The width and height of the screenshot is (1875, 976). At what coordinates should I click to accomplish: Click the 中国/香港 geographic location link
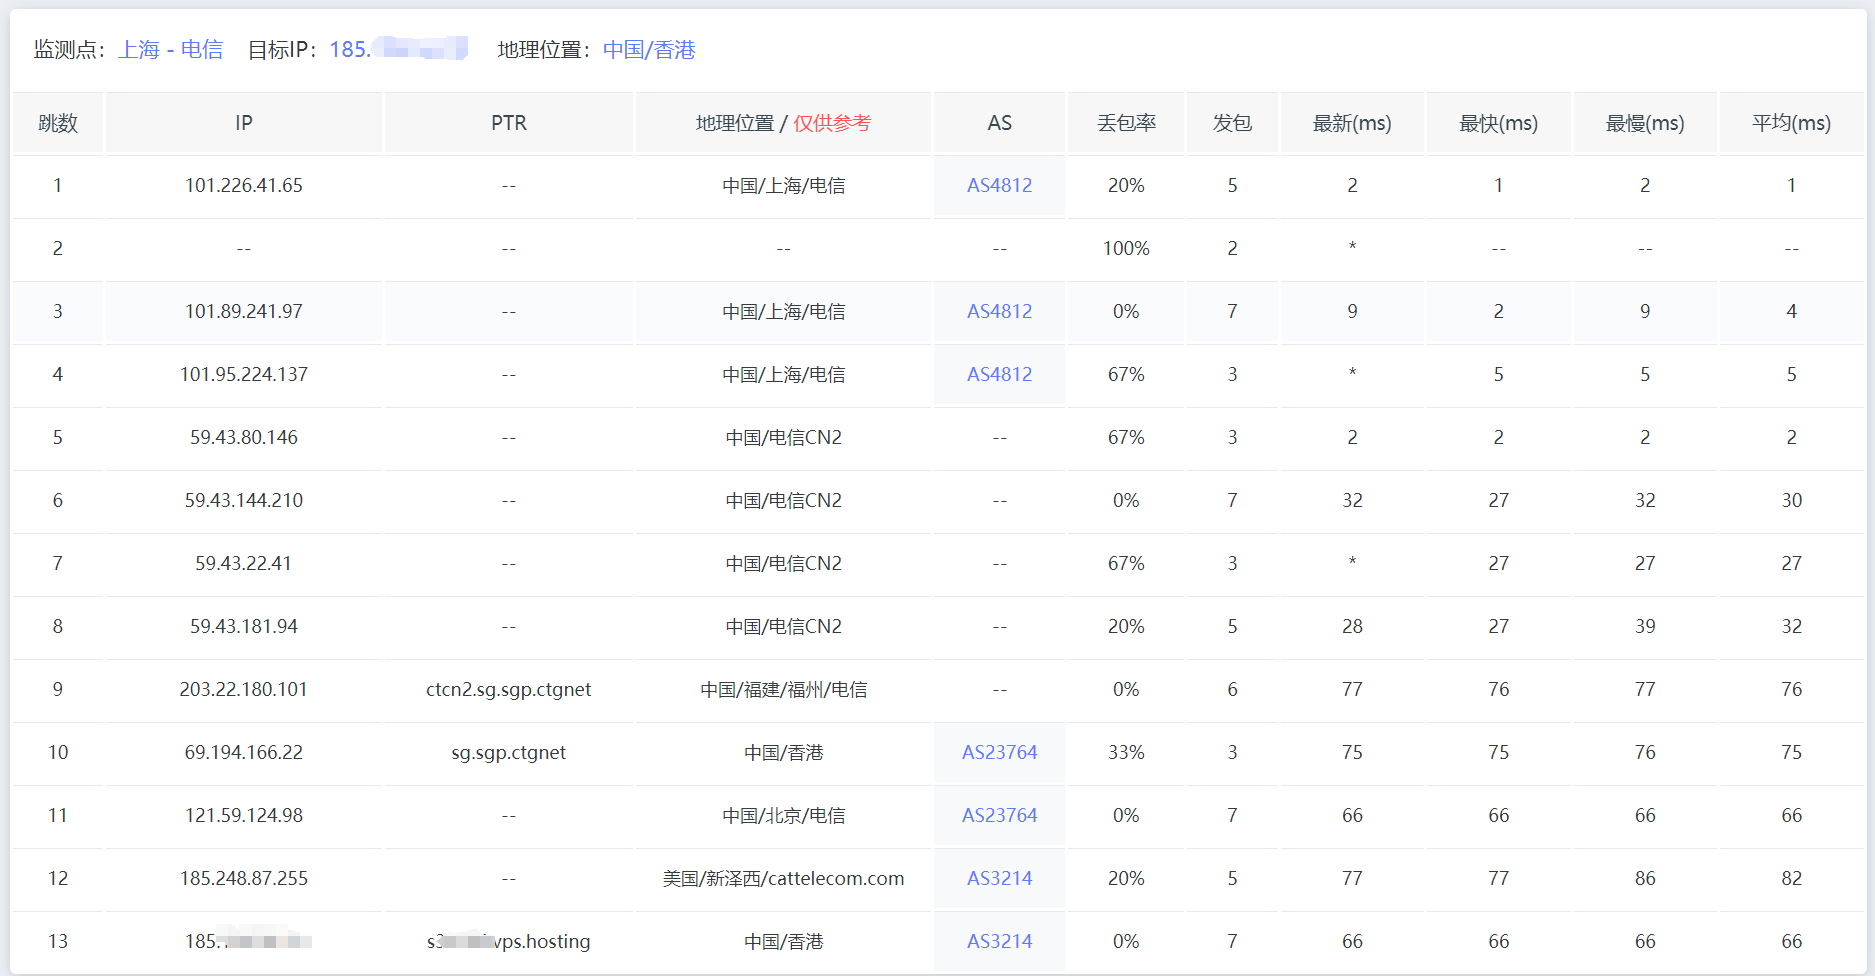coord(649,50)
